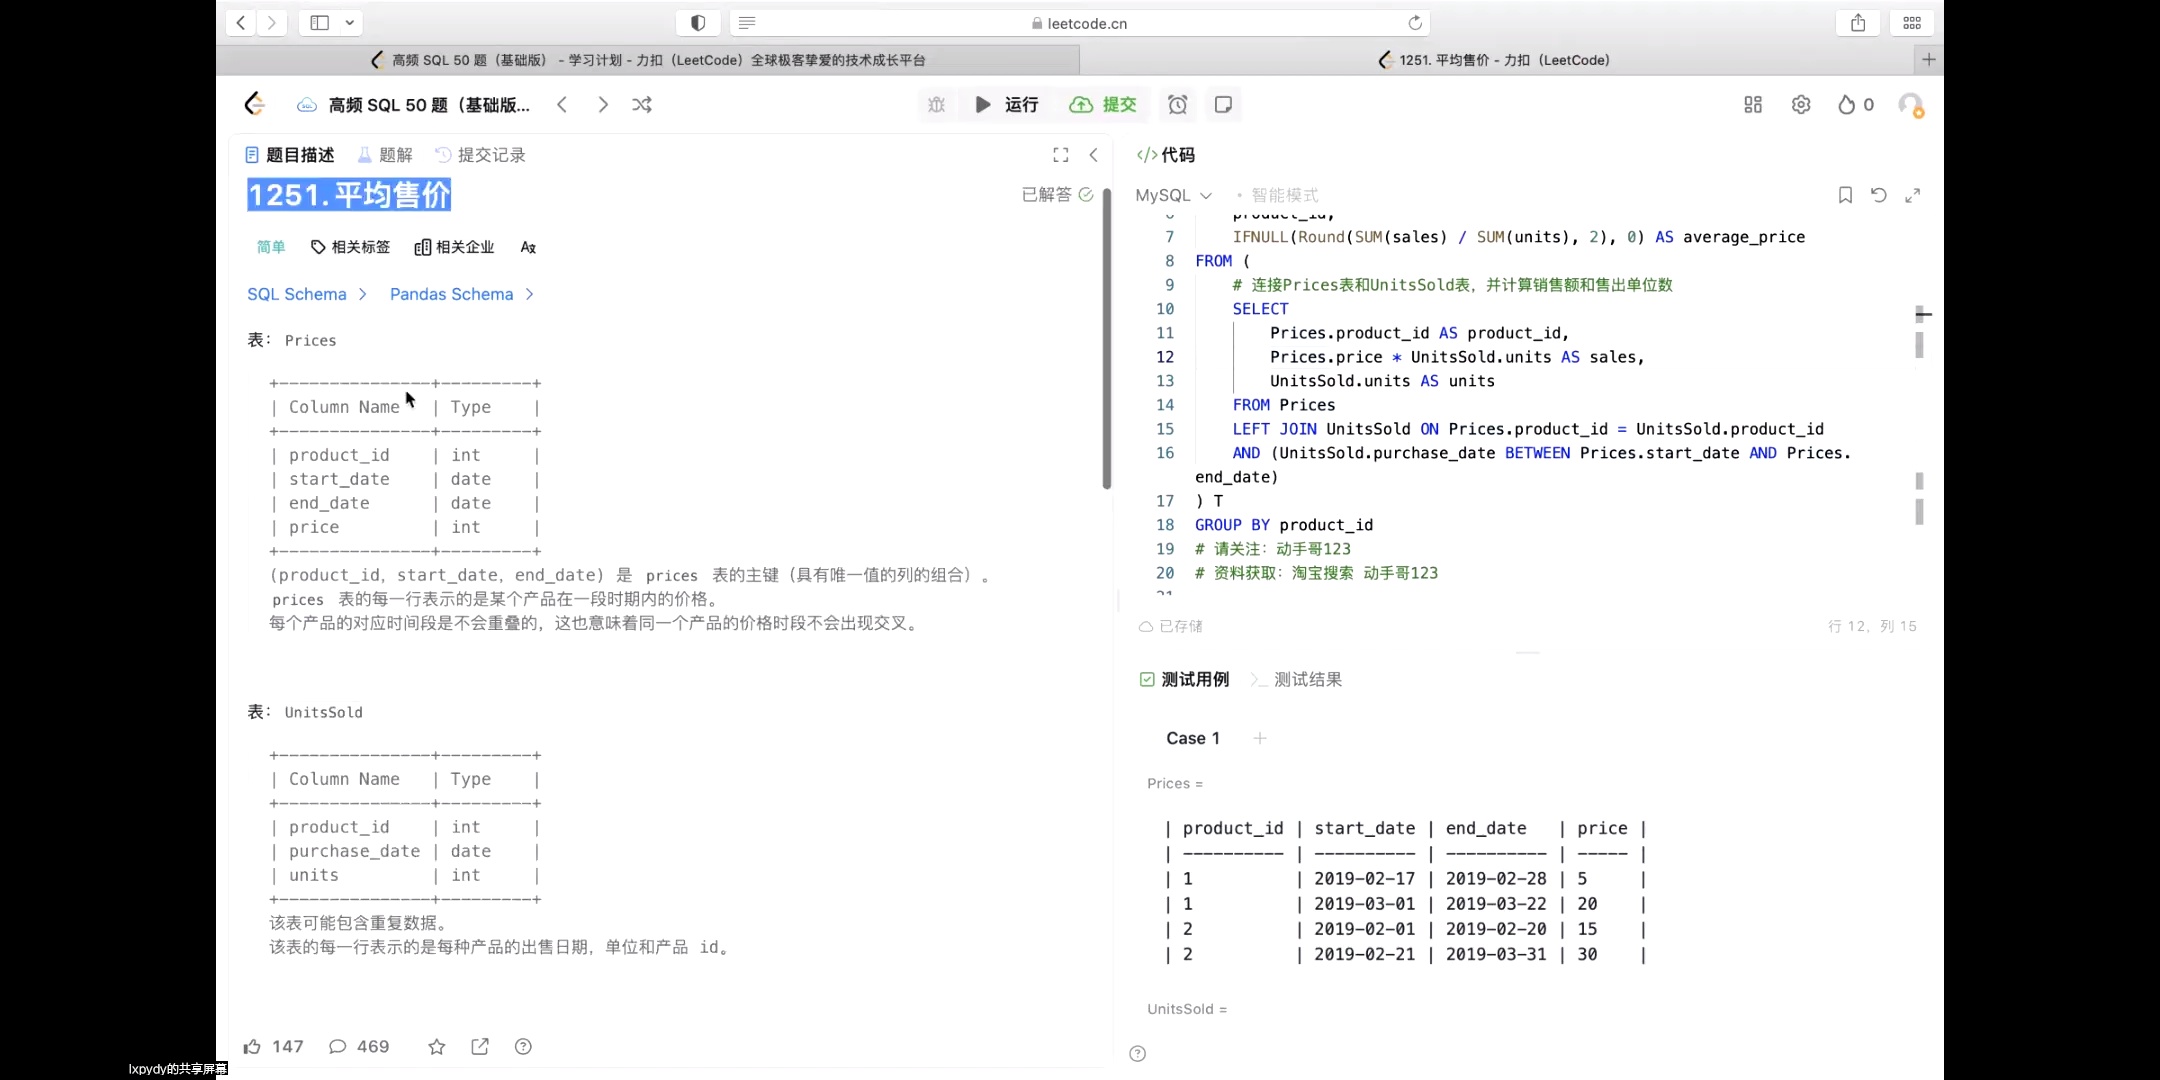Switch to the 题解 tab

pos(384,155)
